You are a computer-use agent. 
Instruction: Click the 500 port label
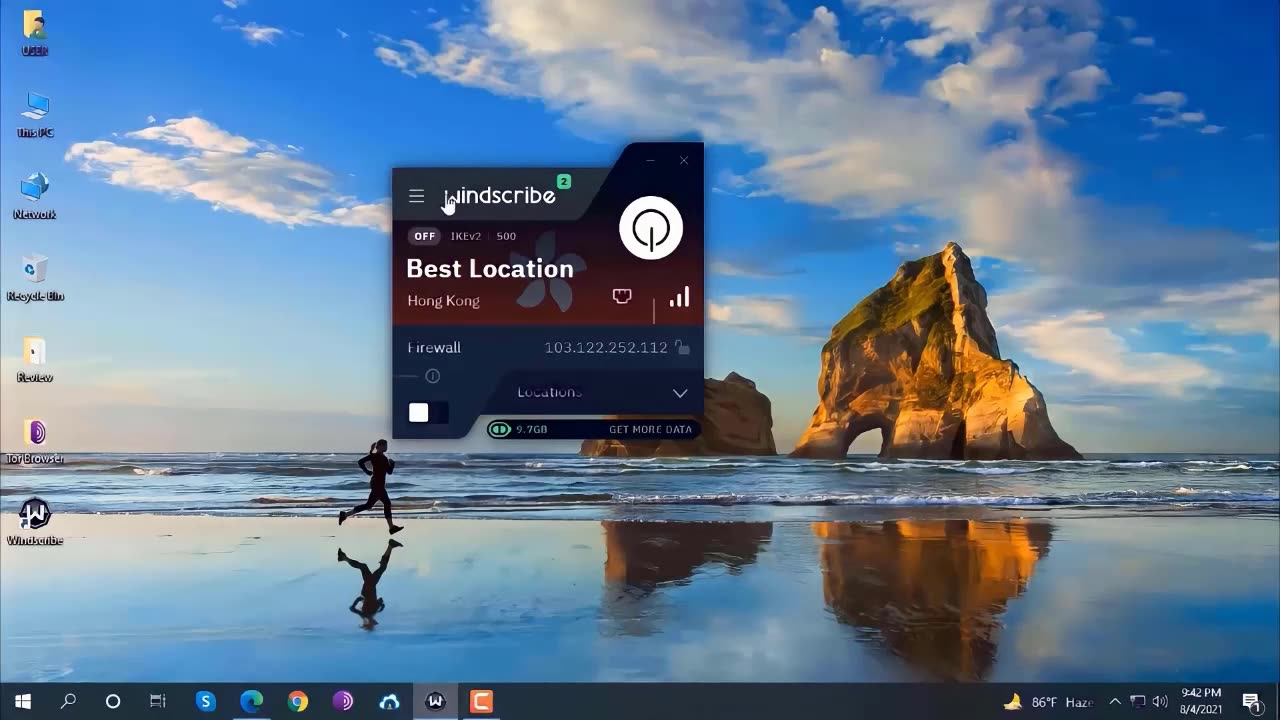(x=506, y=236)
